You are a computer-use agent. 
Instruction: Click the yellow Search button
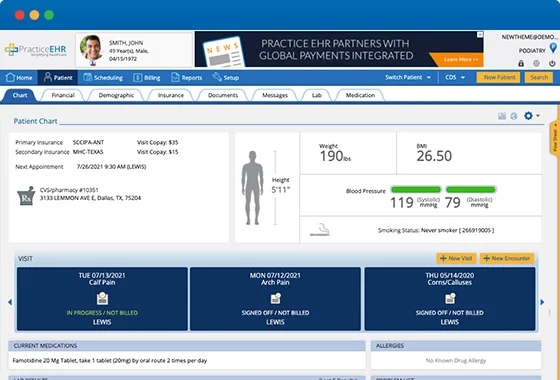(539, 77)
